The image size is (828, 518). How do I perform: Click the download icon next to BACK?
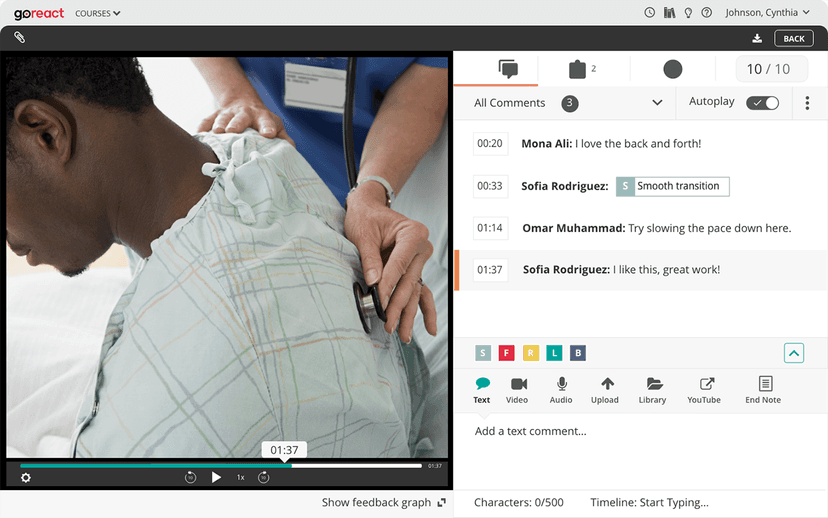[757, 39]
